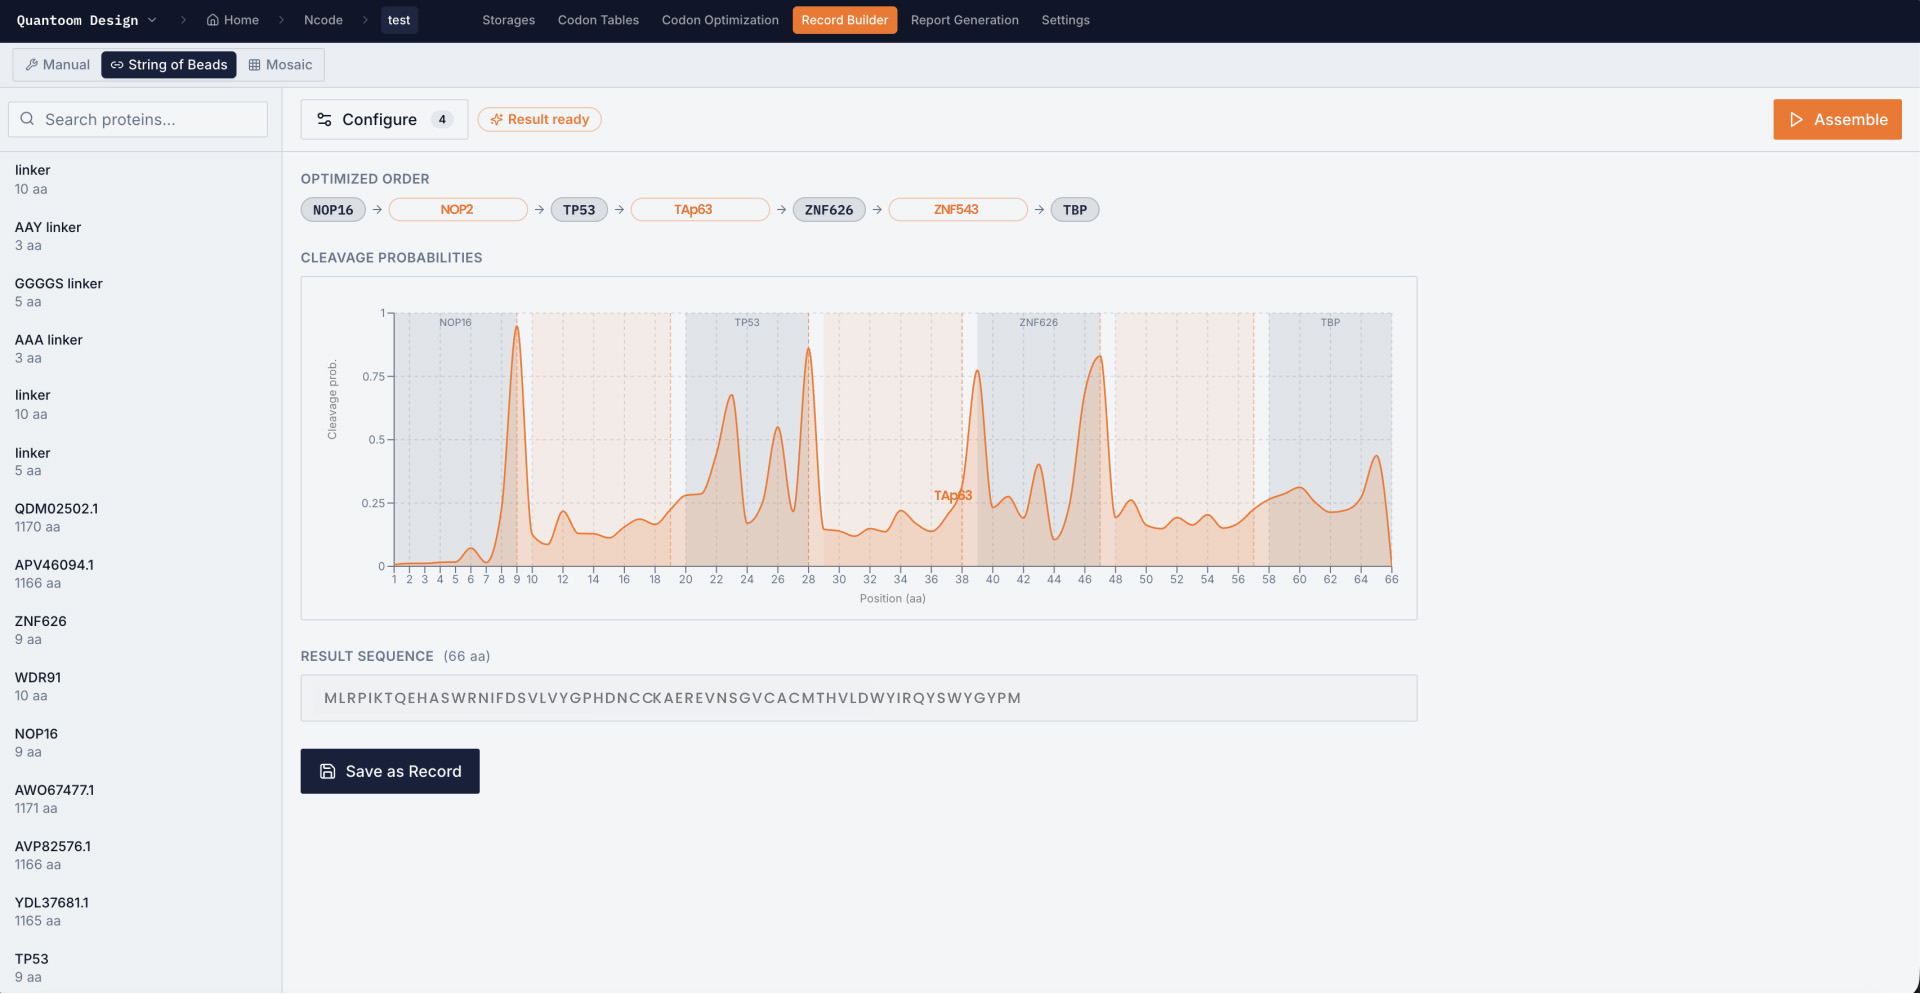Open the Codon Optimization tab

(x=720, y=20)
